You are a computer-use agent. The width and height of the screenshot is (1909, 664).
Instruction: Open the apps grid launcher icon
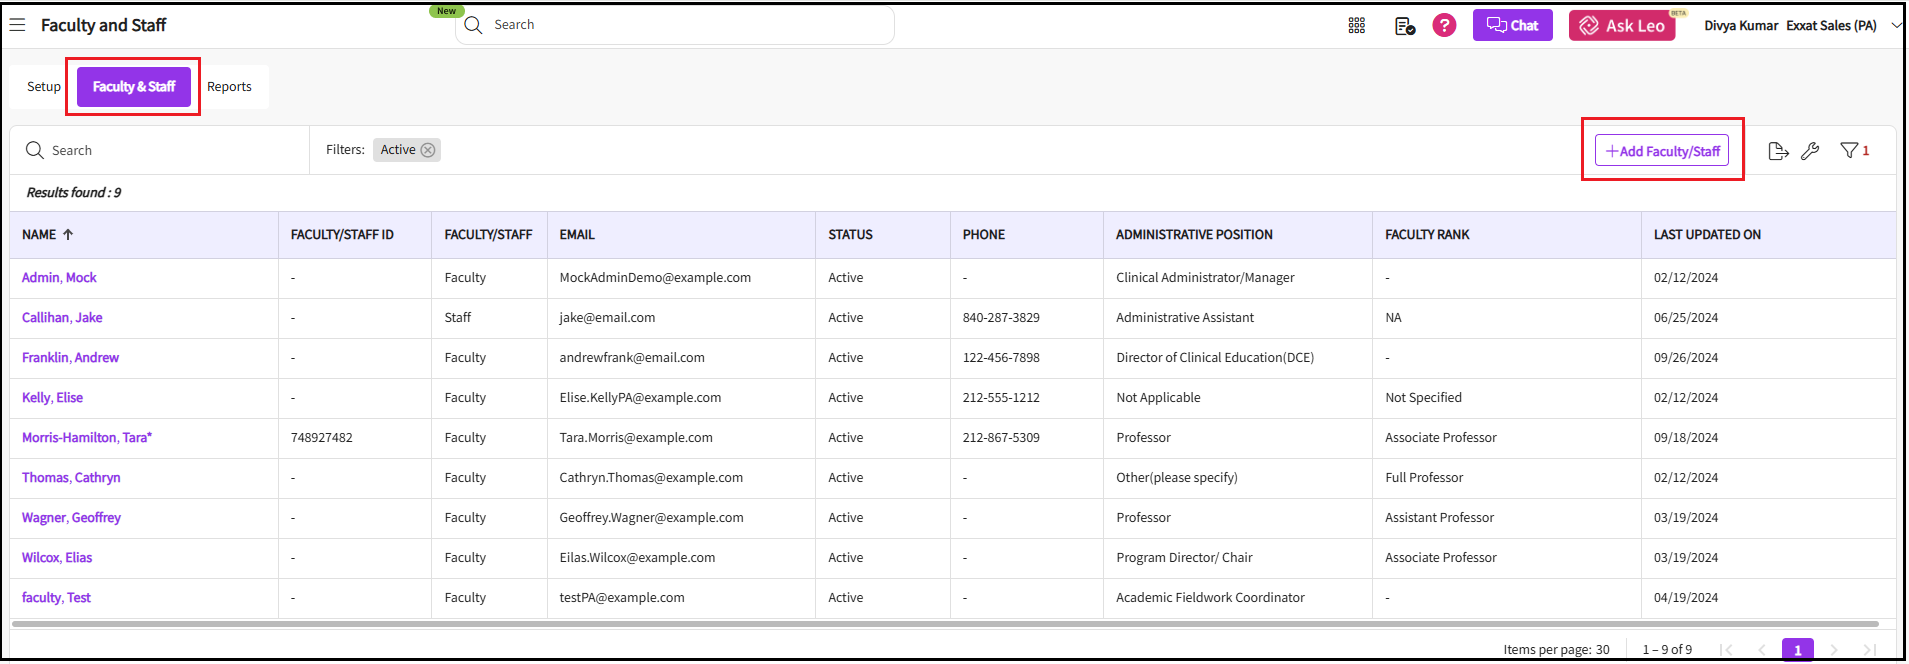click(x=1356, y=26)
